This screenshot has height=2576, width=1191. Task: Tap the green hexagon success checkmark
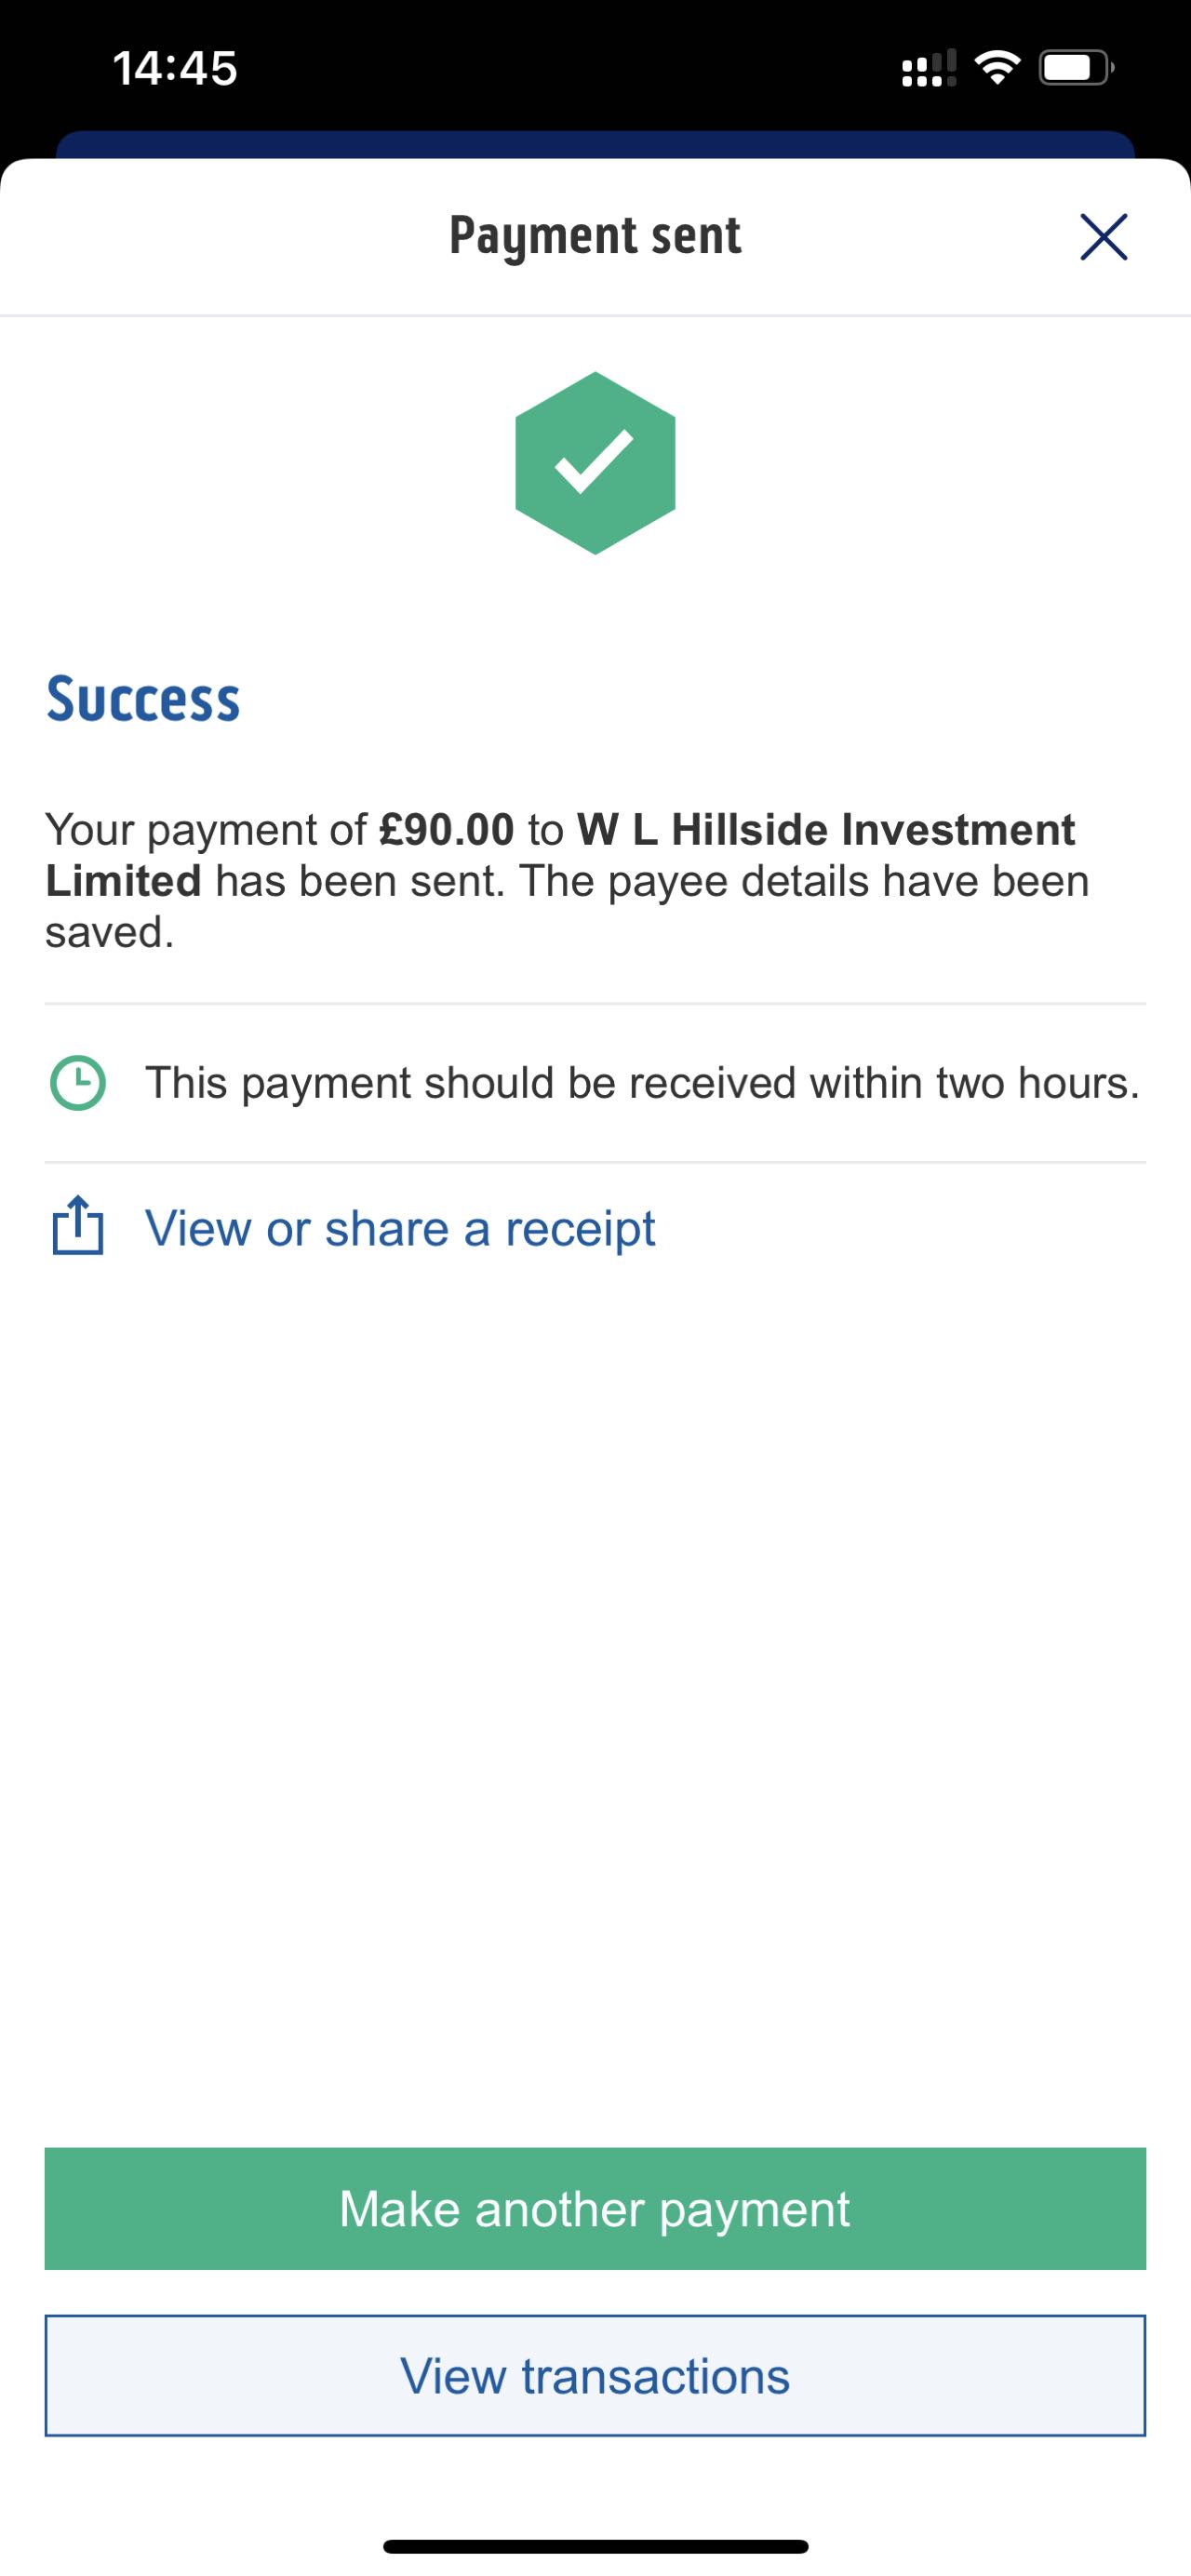595,463
